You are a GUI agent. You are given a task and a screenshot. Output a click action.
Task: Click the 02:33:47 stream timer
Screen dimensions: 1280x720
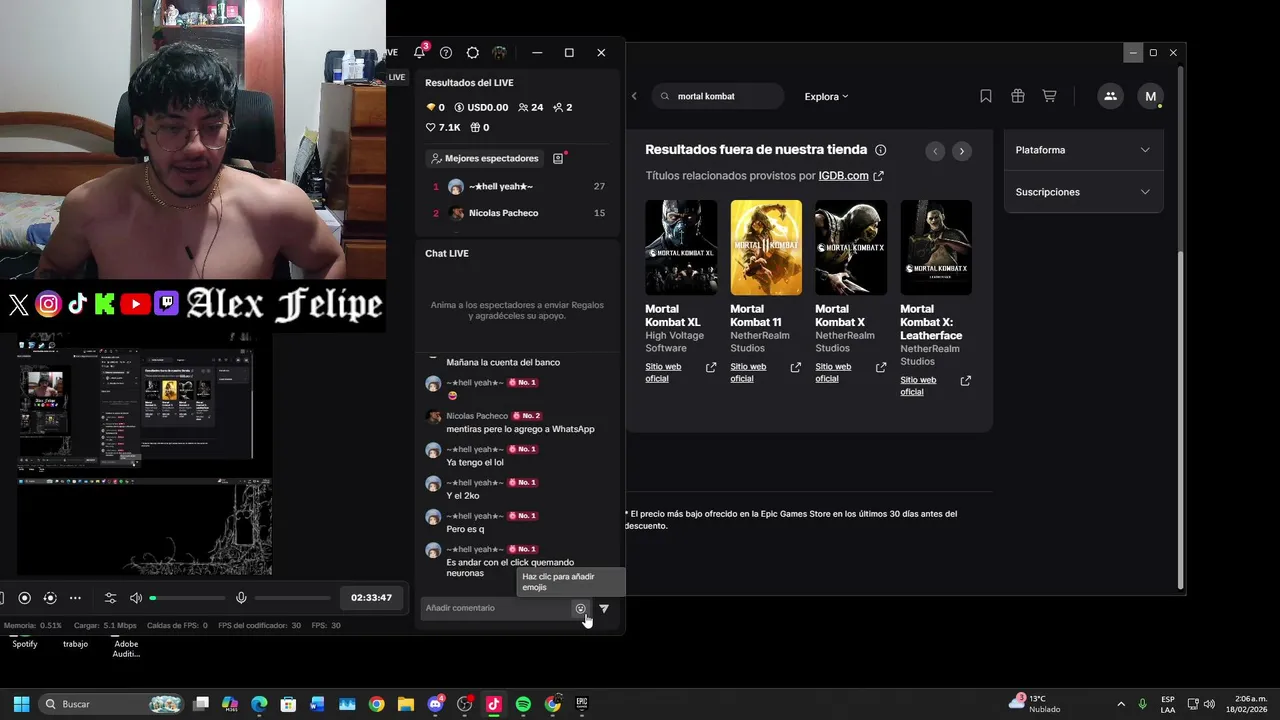pos(371,598)
